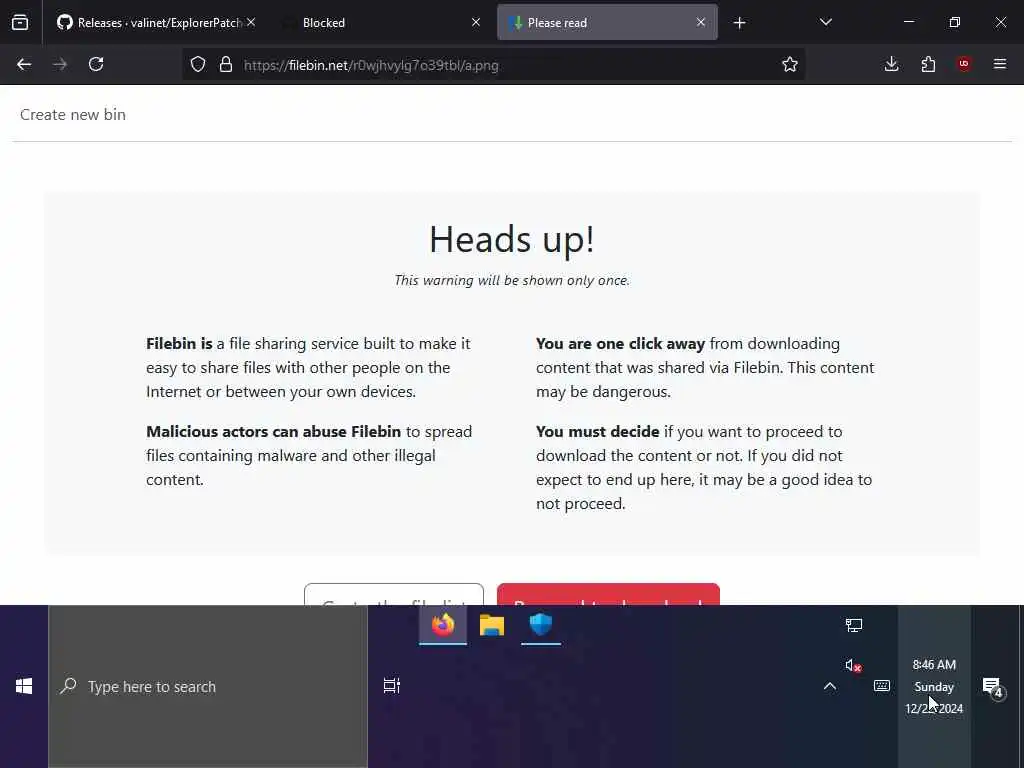Click the Type here to search box

[208, 686]
